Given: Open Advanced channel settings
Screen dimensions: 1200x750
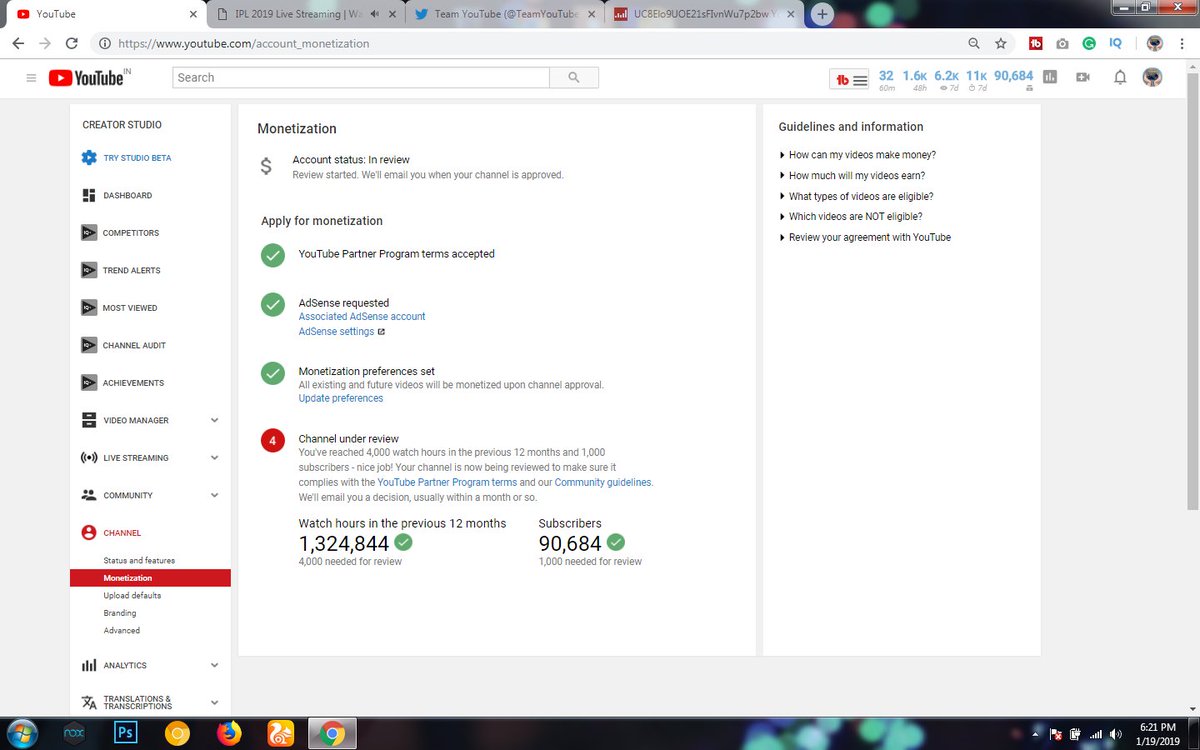Looking at the screenshot, I should click(x=121, y=631).
